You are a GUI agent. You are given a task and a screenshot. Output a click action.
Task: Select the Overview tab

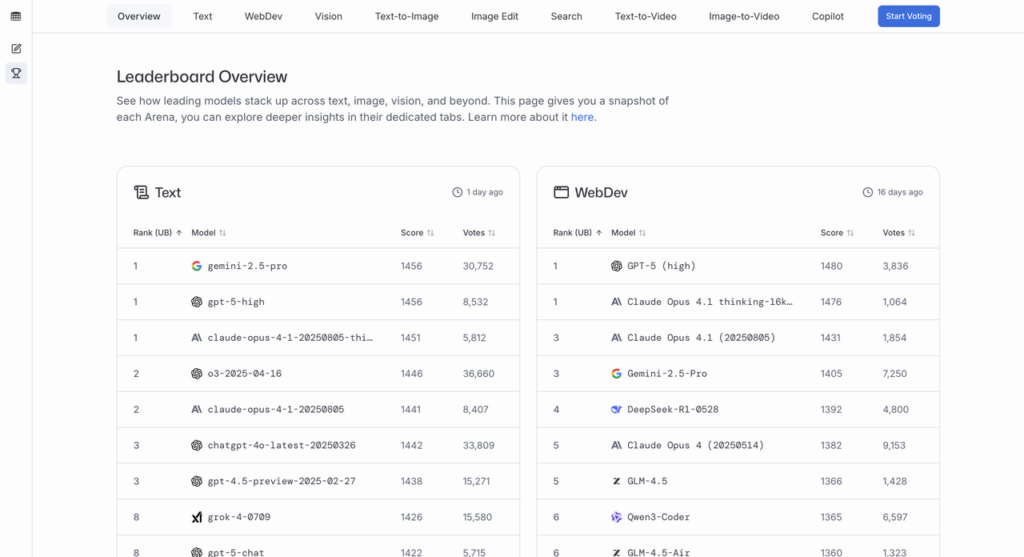(x=138, y=16)
